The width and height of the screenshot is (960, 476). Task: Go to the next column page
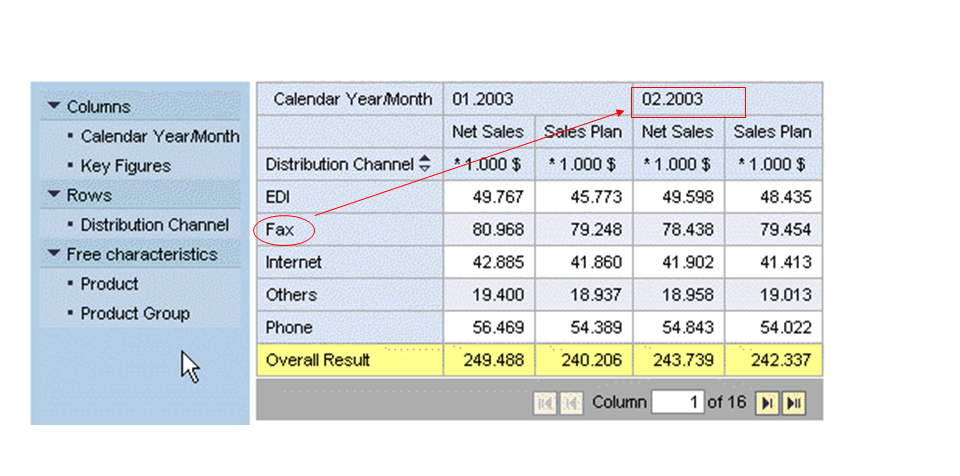(767, 403)
